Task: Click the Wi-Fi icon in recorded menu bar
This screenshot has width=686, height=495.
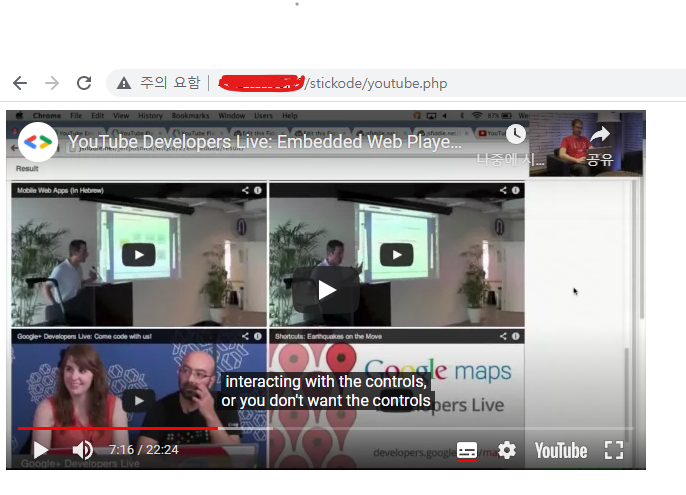Action: (476, 116)
